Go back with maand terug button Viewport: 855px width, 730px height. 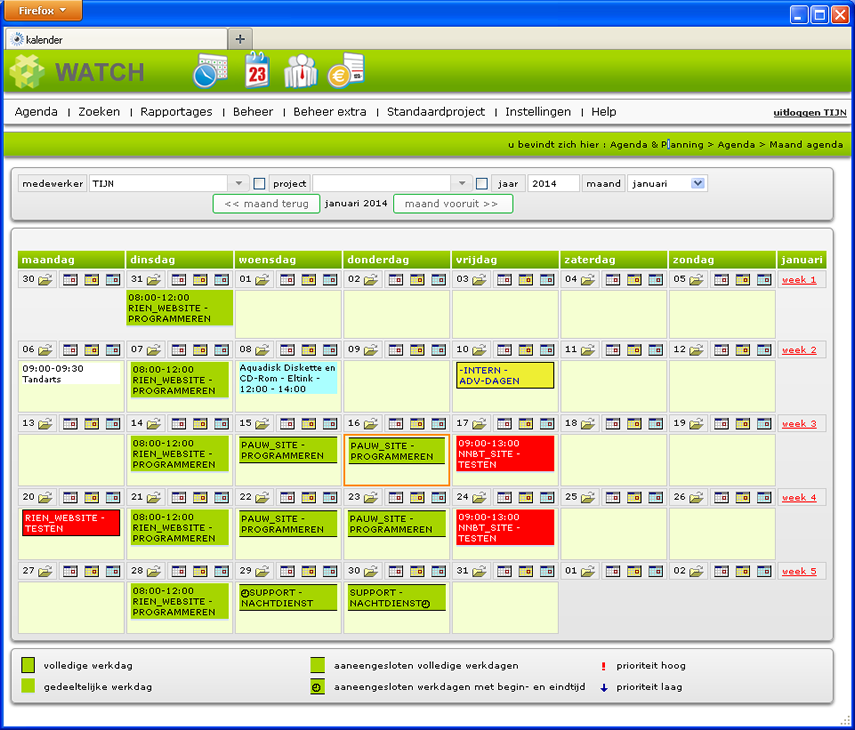(x=267, y=204)
